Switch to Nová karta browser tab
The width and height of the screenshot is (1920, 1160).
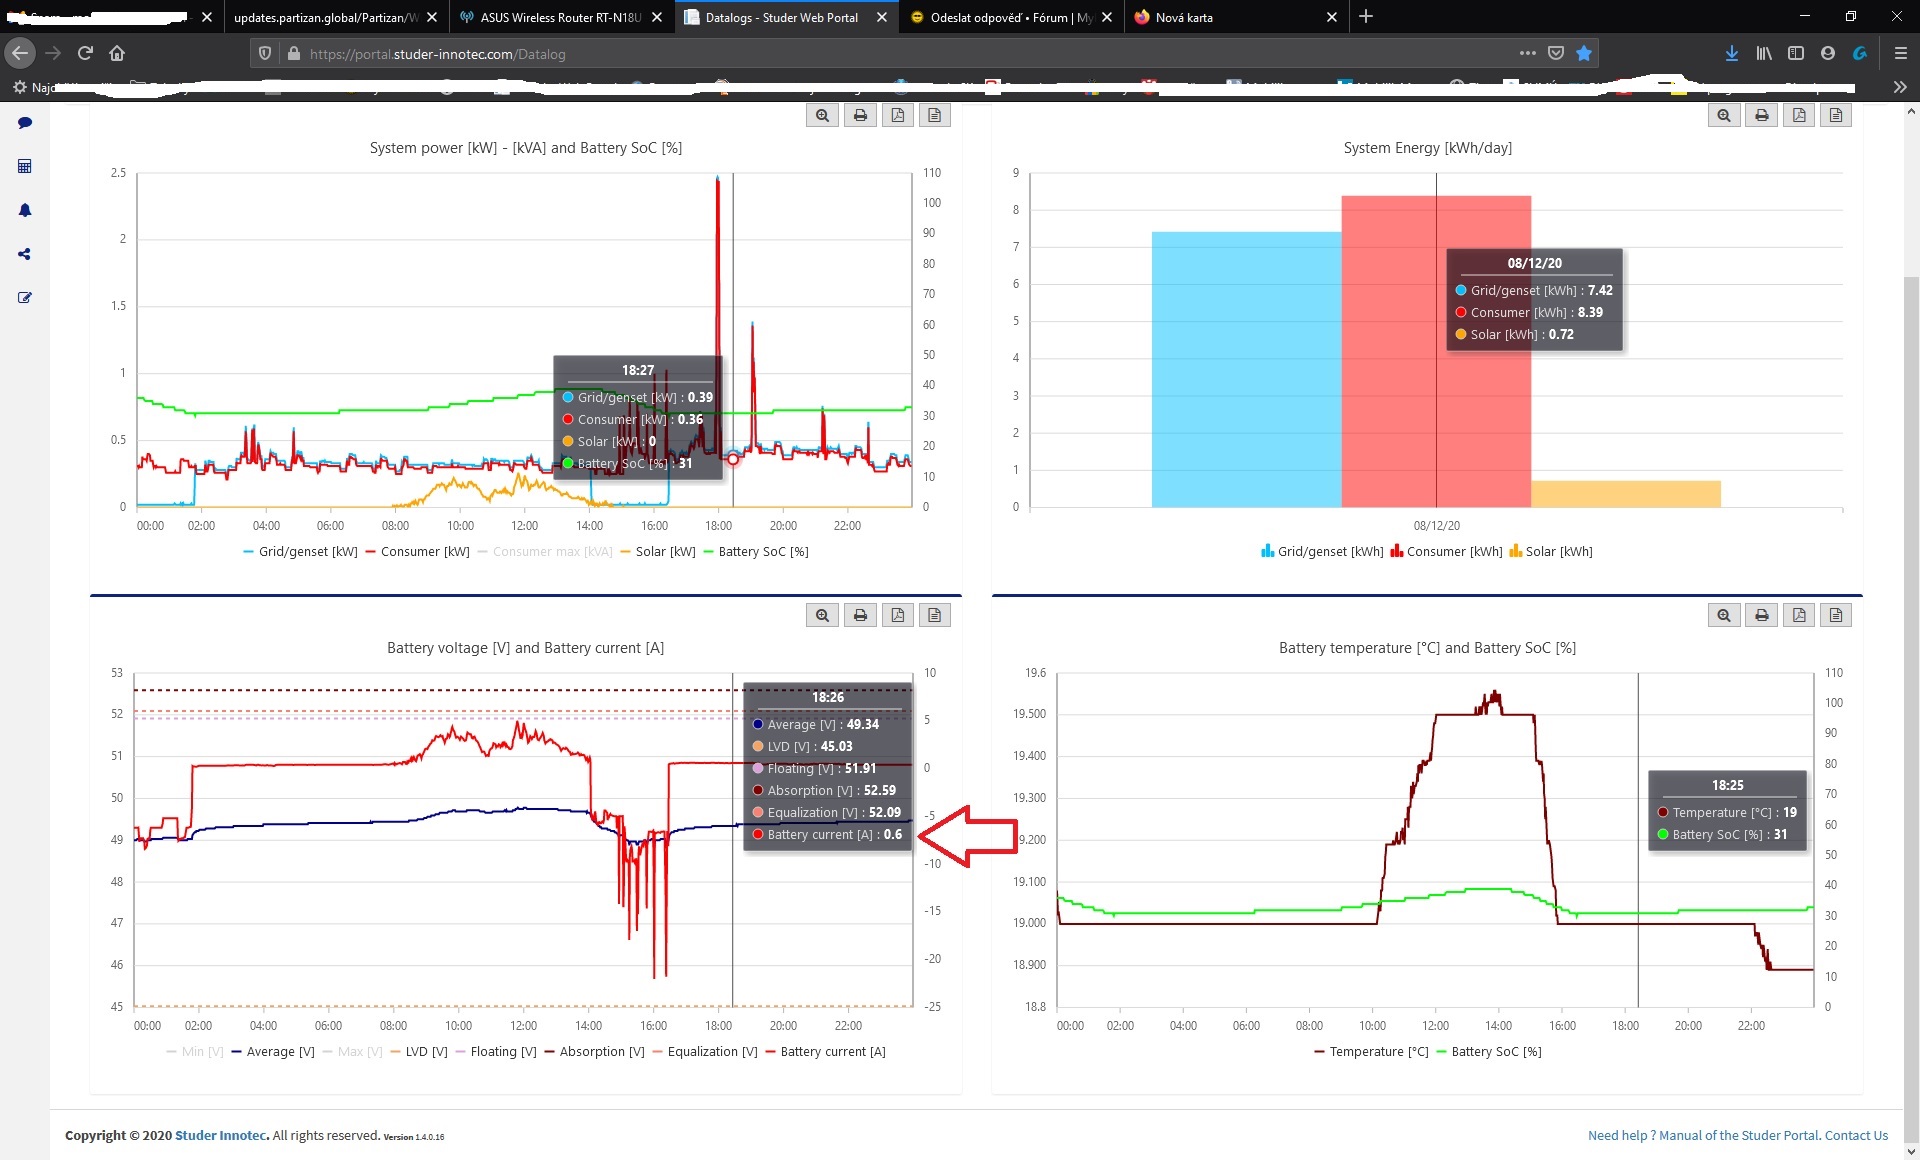point(1184,18)
